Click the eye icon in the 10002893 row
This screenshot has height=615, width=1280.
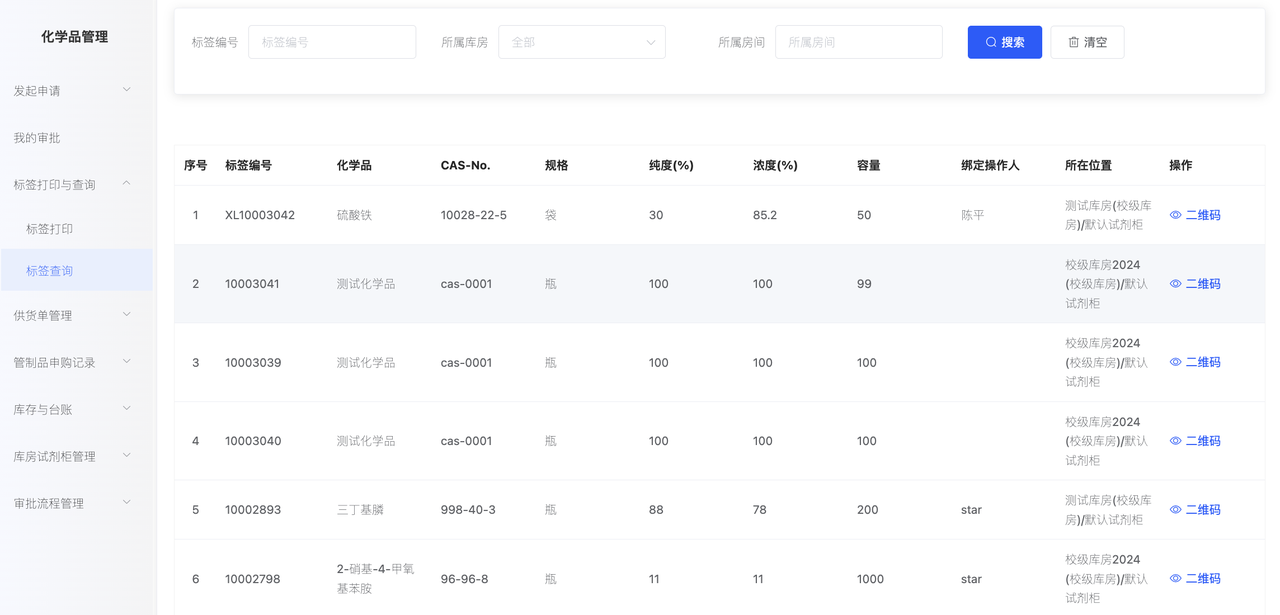1176,510
